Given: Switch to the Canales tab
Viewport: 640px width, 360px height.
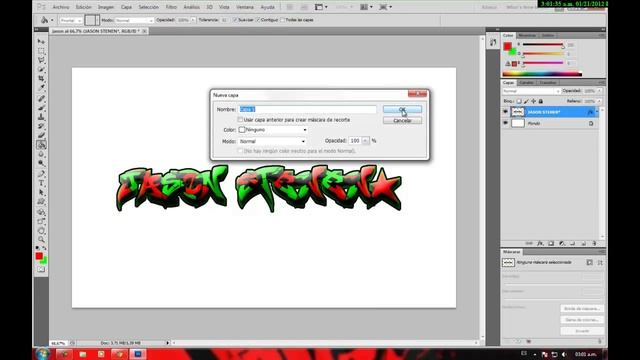Looking at the screenshot, I should click(x=527, y=82).
